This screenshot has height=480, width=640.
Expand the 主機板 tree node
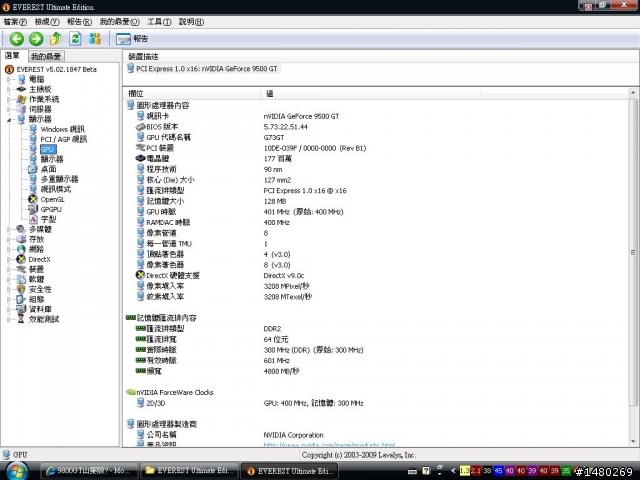click(9, 89)
